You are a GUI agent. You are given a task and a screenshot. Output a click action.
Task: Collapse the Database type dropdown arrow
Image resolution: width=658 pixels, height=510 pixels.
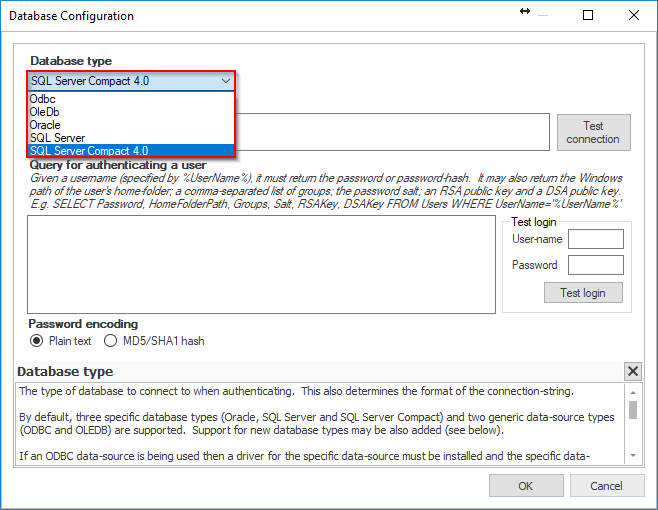coord(224,81)
